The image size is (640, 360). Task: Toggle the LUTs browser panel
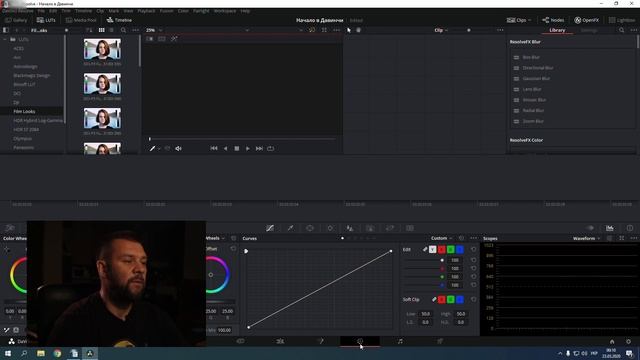[x=46, y=20]
